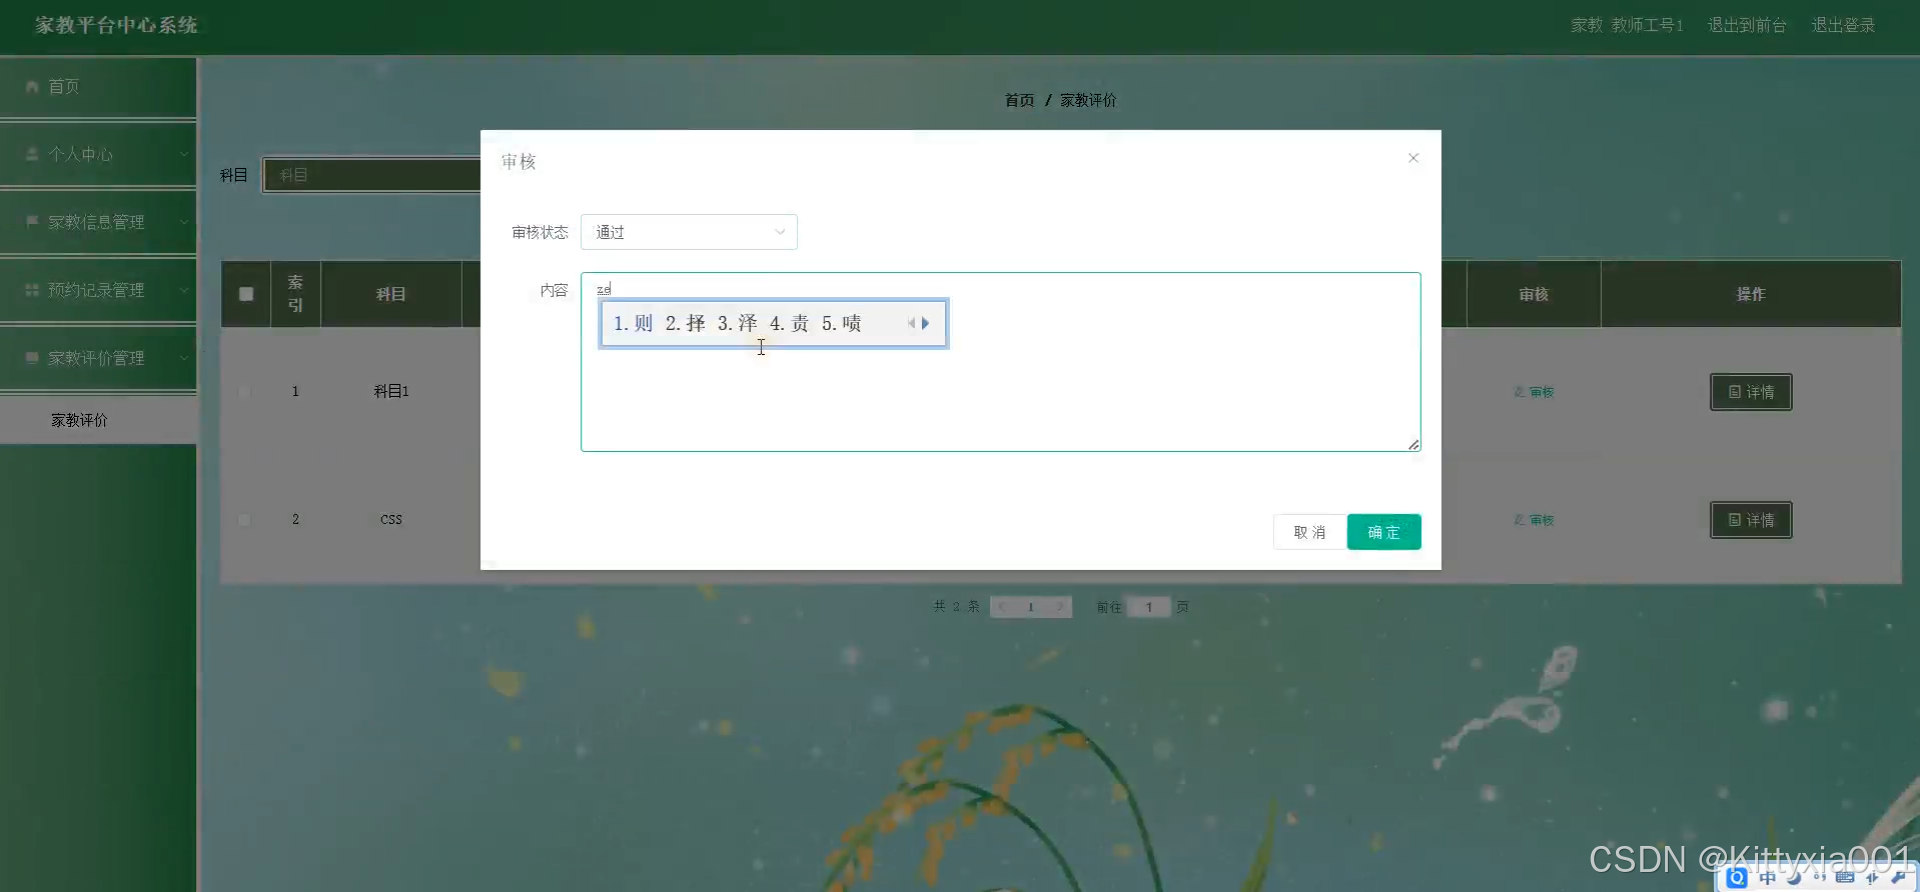The height and width of the screenshot is (892, 1920).
Task: Go to next IME candidate page arrow
Action: tap(925, 323)
